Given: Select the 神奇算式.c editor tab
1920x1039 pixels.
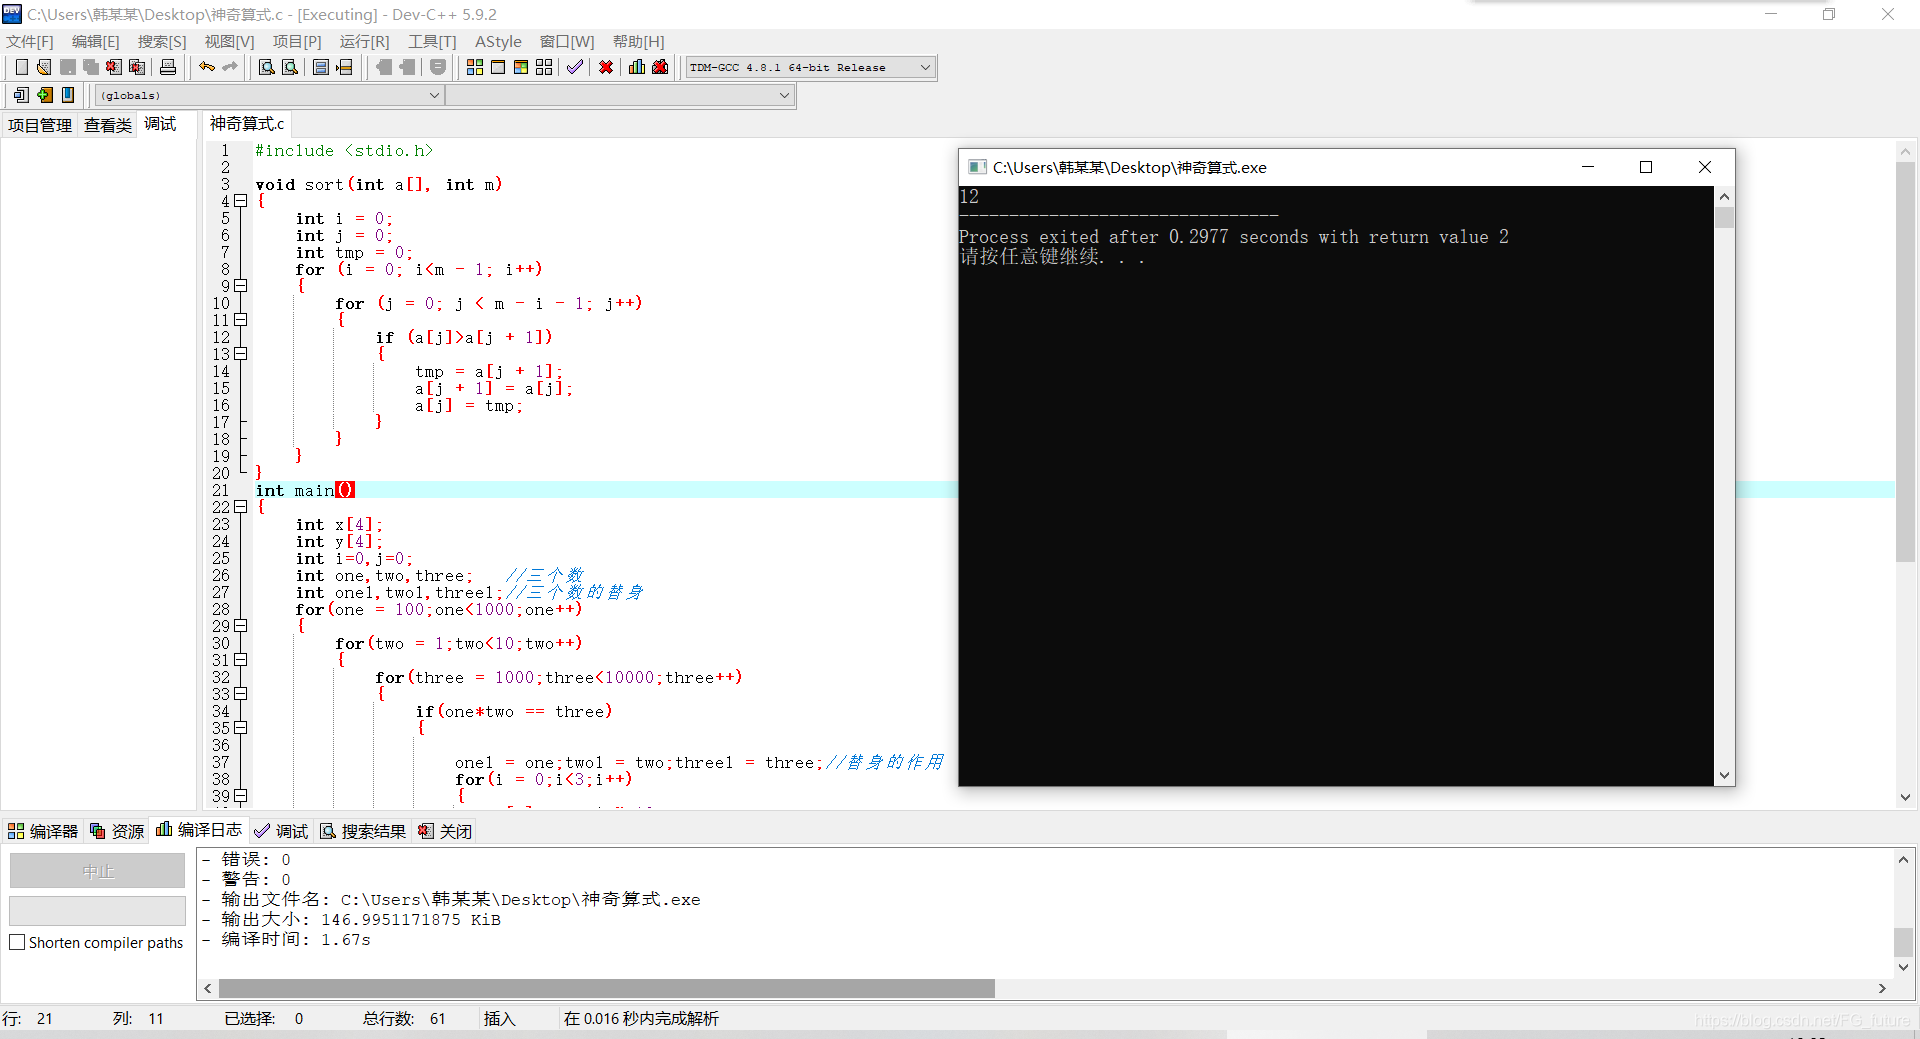Looking at the screenshot, I should (x=247, y=124).
